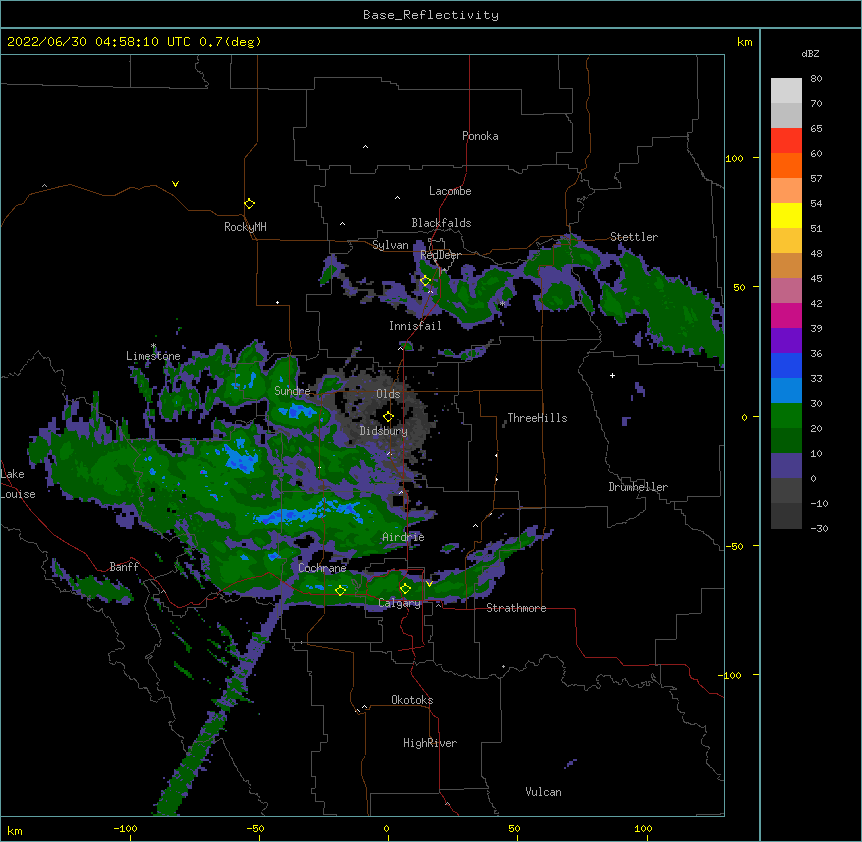Viewport: 862px width, 842px height.
Task: Click the dBZ legend heading
Action: (810, 54)
